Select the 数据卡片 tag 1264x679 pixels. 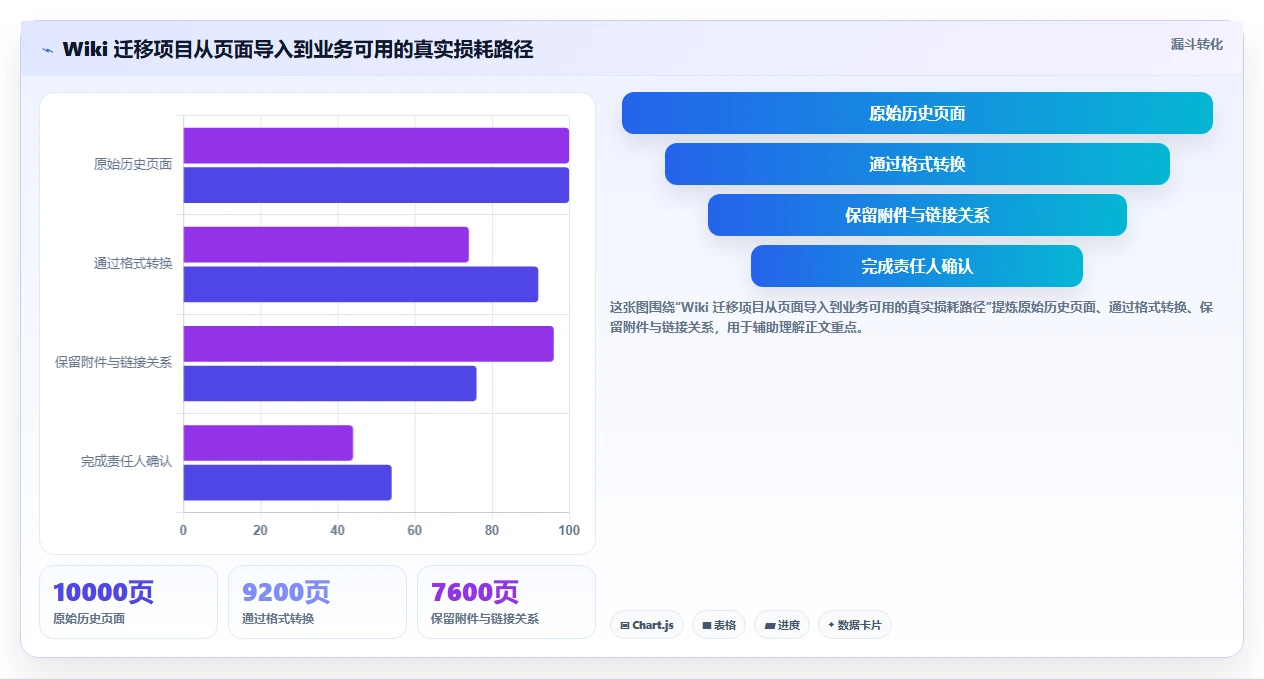[855, 625]
